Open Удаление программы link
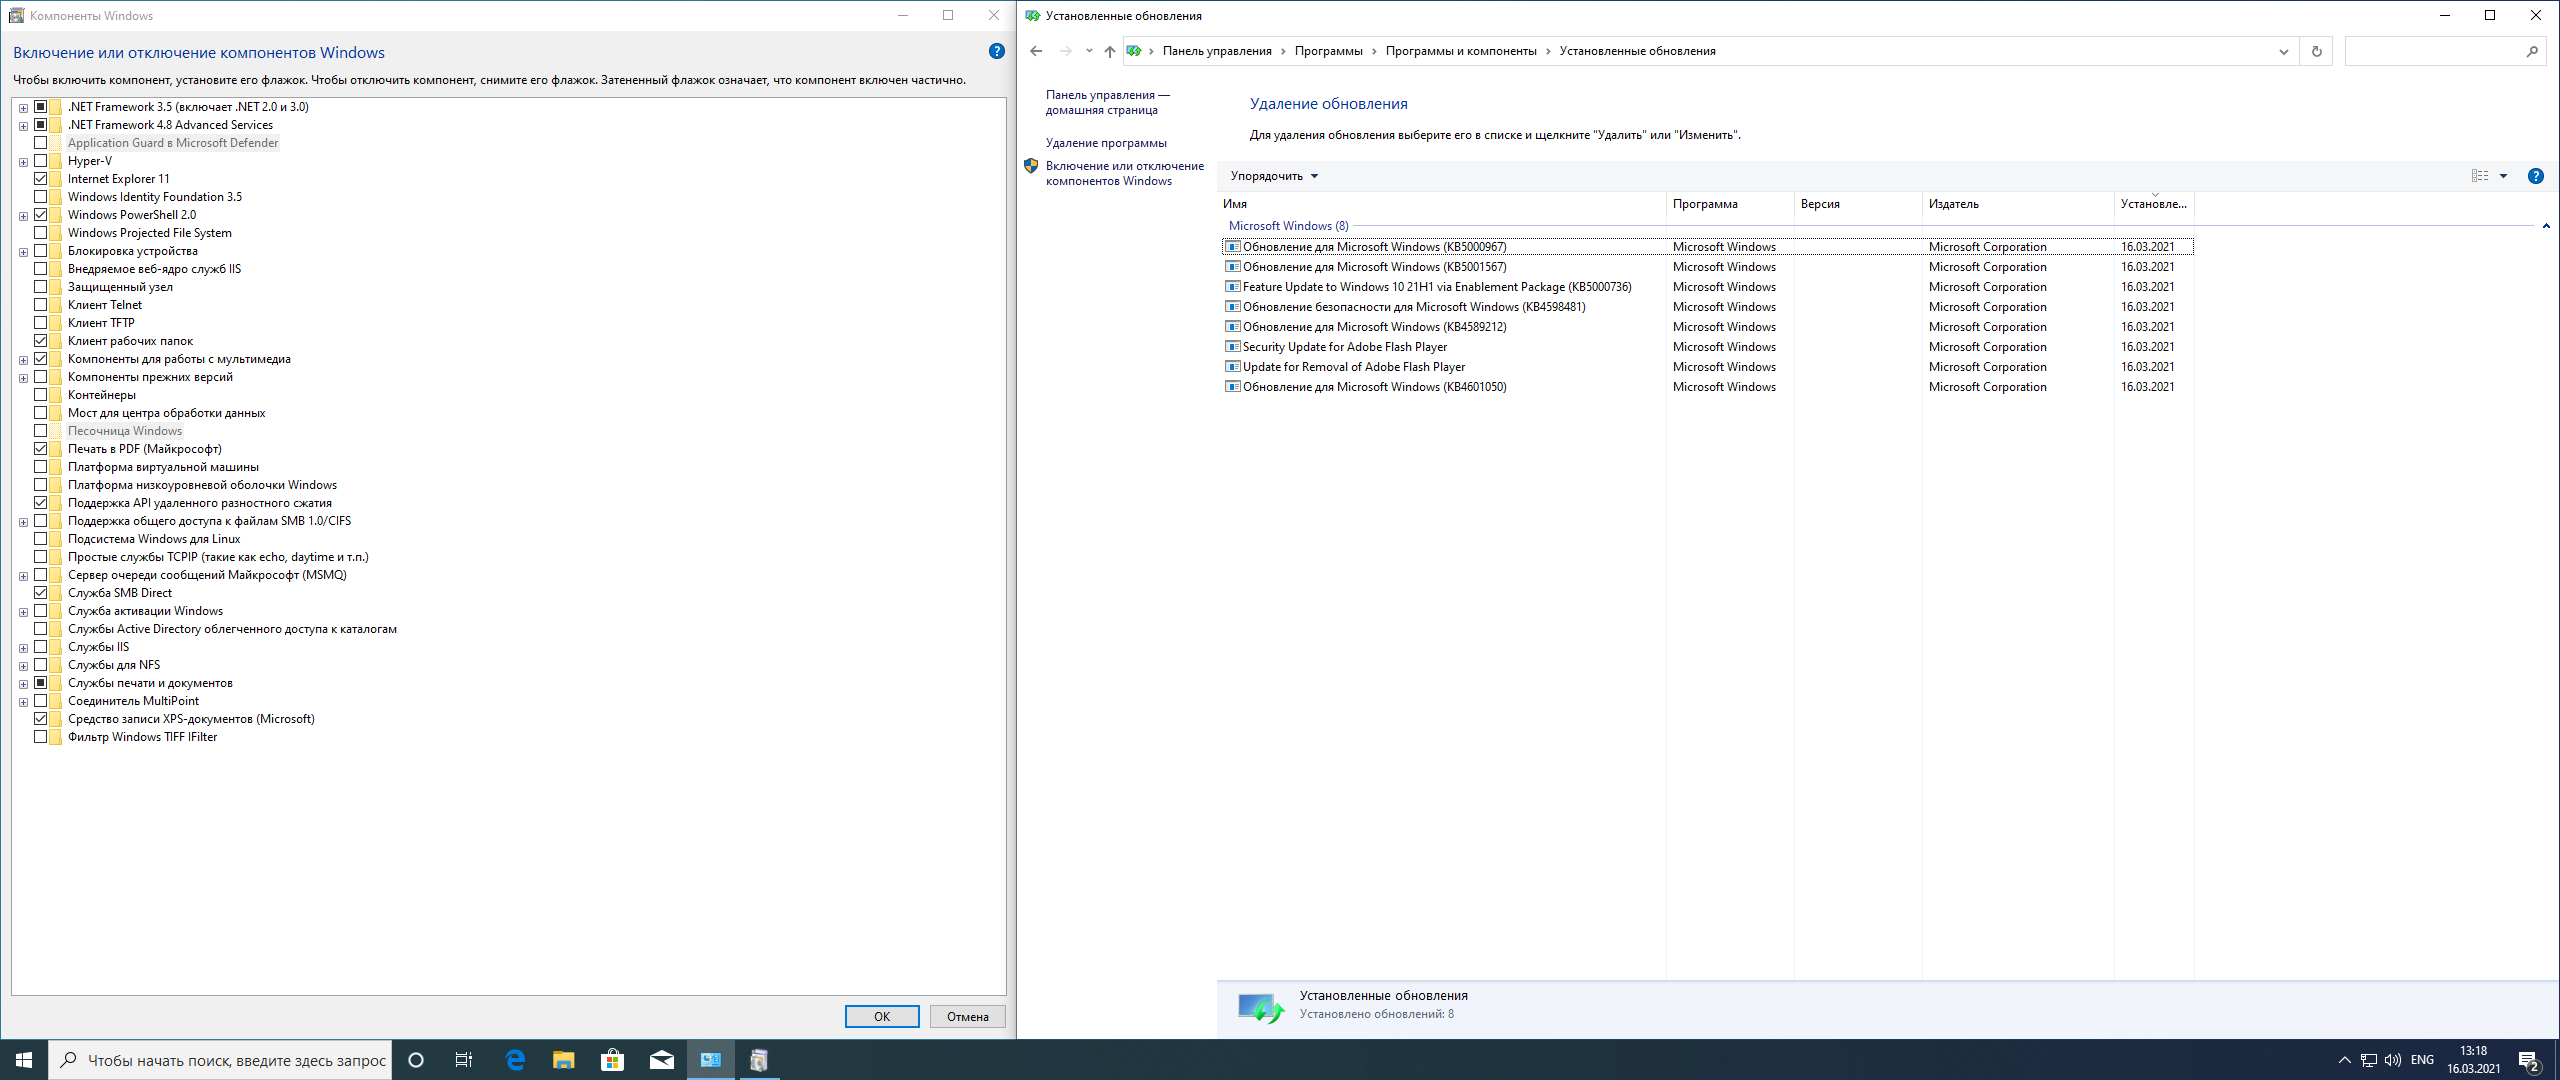The image size is (2560, 1080). pos(1106,143)
